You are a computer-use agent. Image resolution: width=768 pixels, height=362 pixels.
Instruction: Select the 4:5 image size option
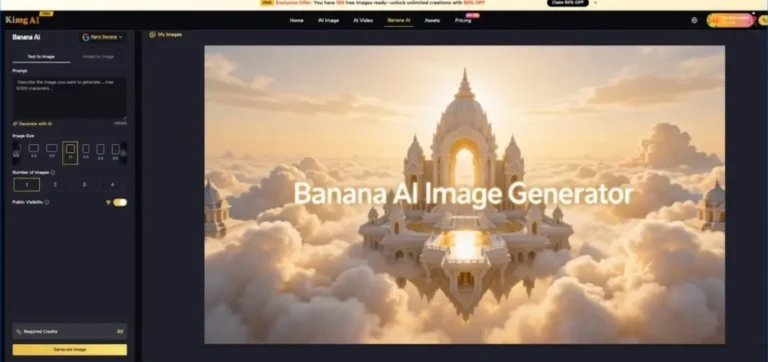(x=116, y=151)
